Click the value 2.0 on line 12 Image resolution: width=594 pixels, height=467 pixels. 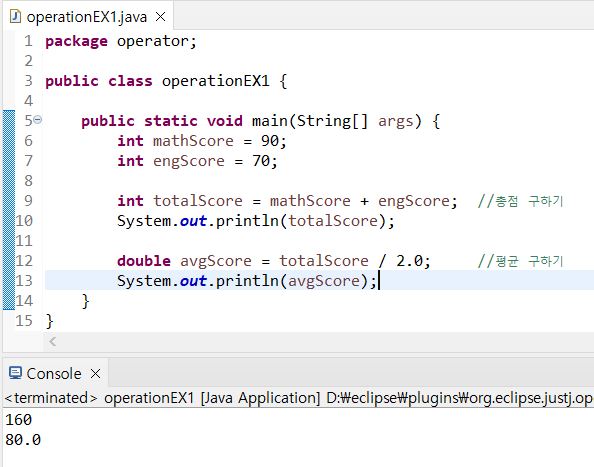[410, 261]
